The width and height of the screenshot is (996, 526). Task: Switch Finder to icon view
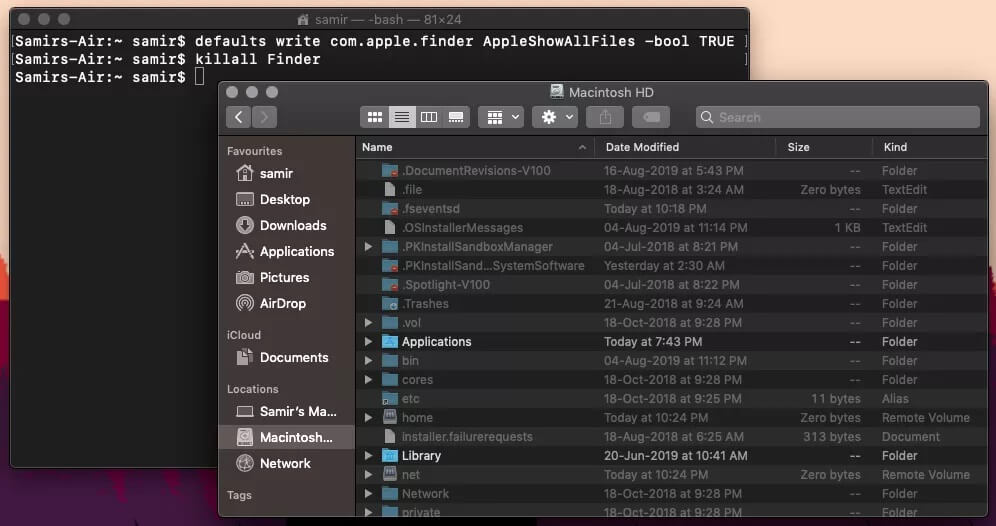click(375, 117)
